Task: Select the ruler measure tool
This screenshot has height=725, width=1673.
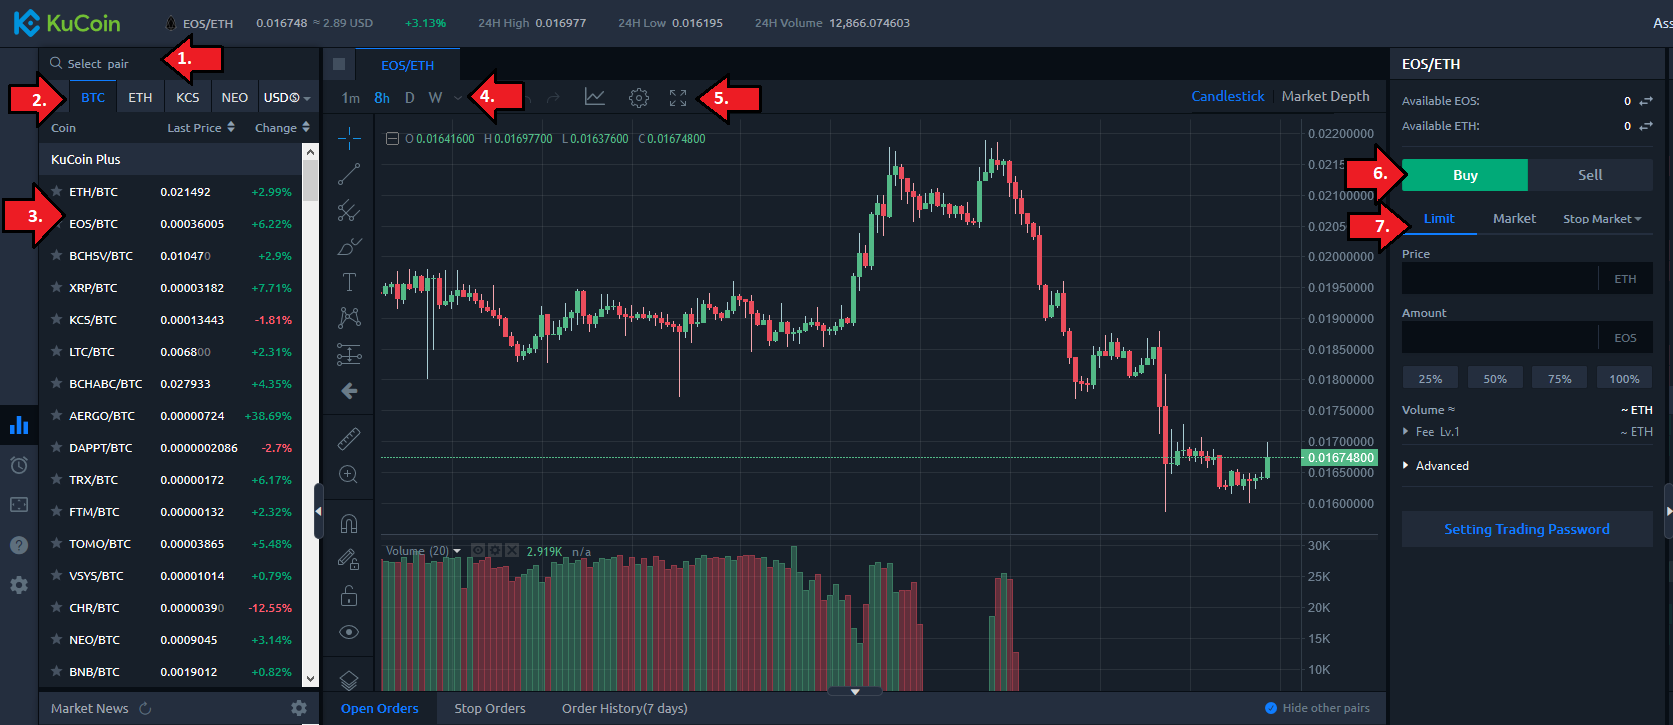Action: [x=349, y=438]
